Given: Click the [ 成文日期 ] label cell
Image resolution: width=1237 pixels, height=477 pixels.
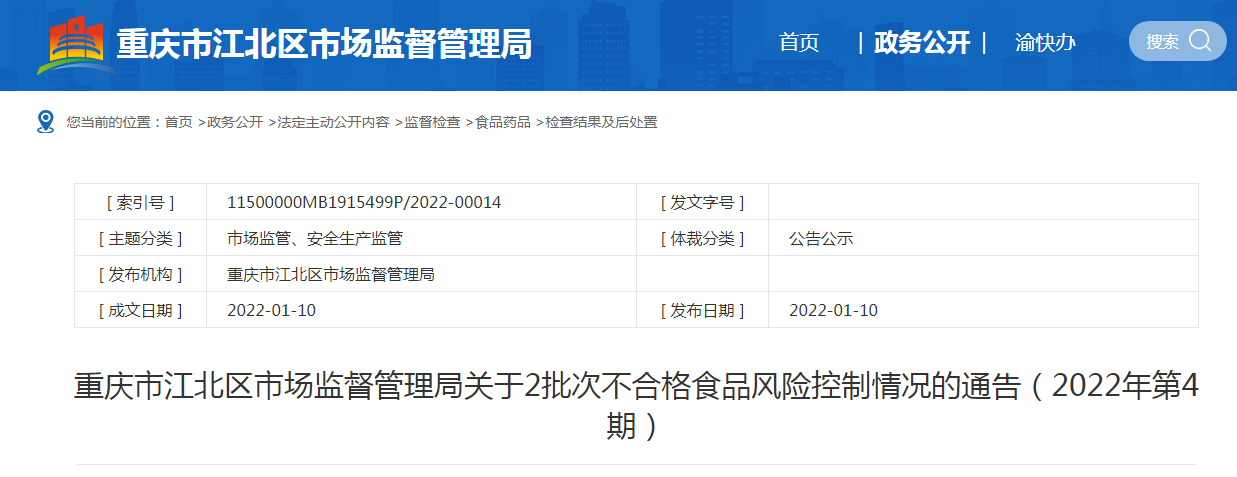Looking at the screenshot, I should point(140,310).
